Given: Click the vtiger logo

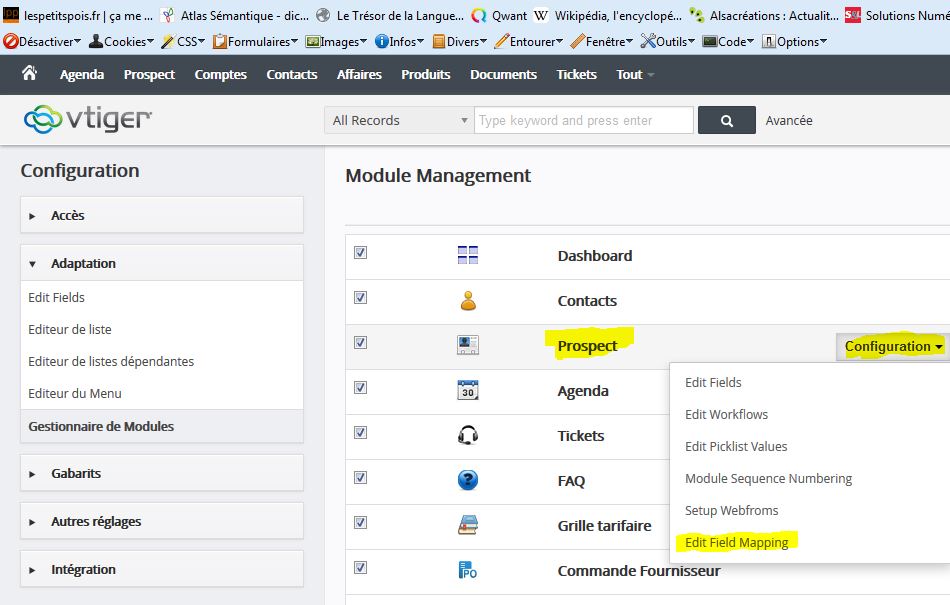Looking at the screenshot, I should click(88, 120).
